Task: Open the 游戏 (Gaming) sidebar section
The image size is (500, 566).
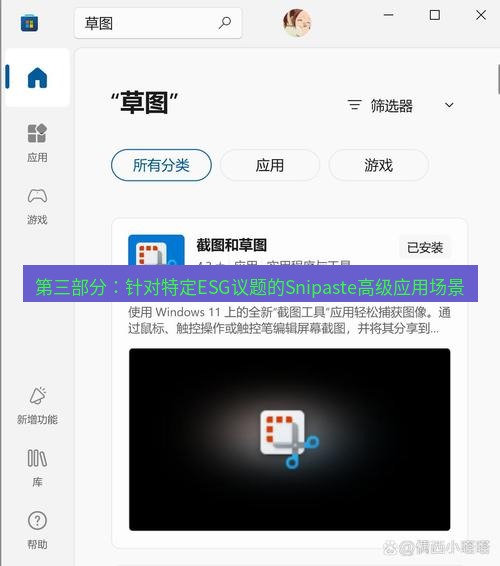Action: [x=37, y=206]
